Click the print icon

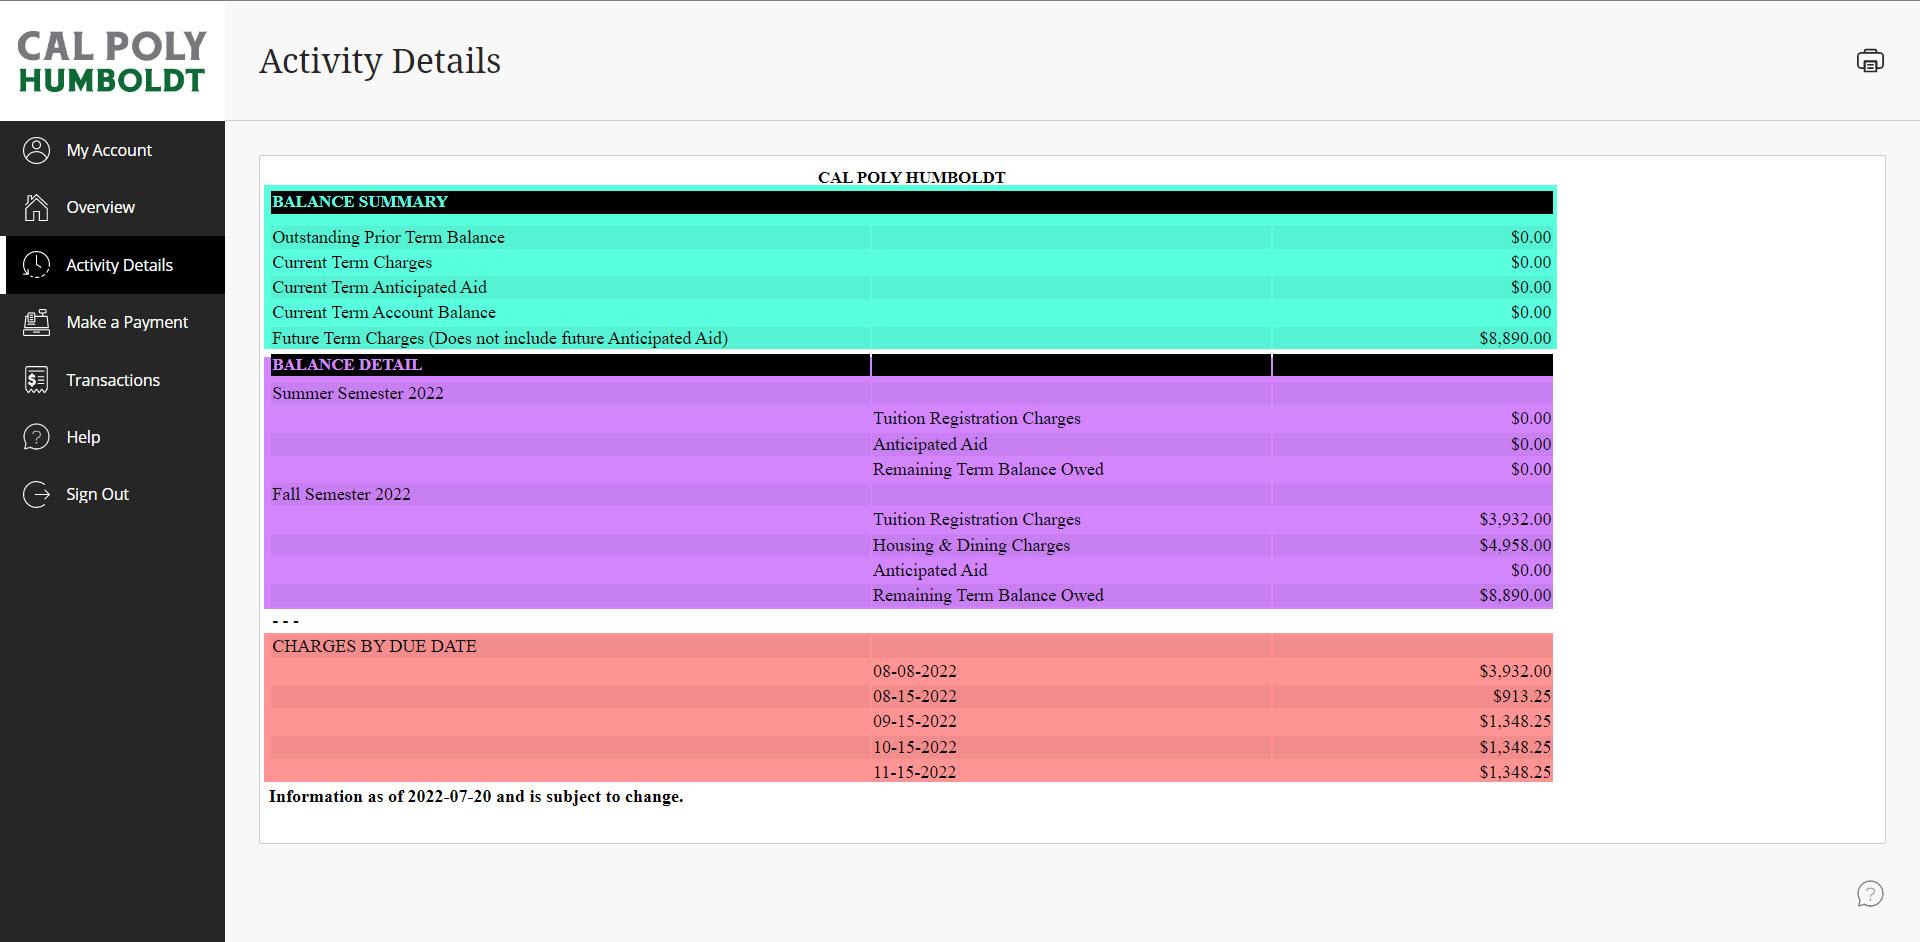tap(1870, 61)
